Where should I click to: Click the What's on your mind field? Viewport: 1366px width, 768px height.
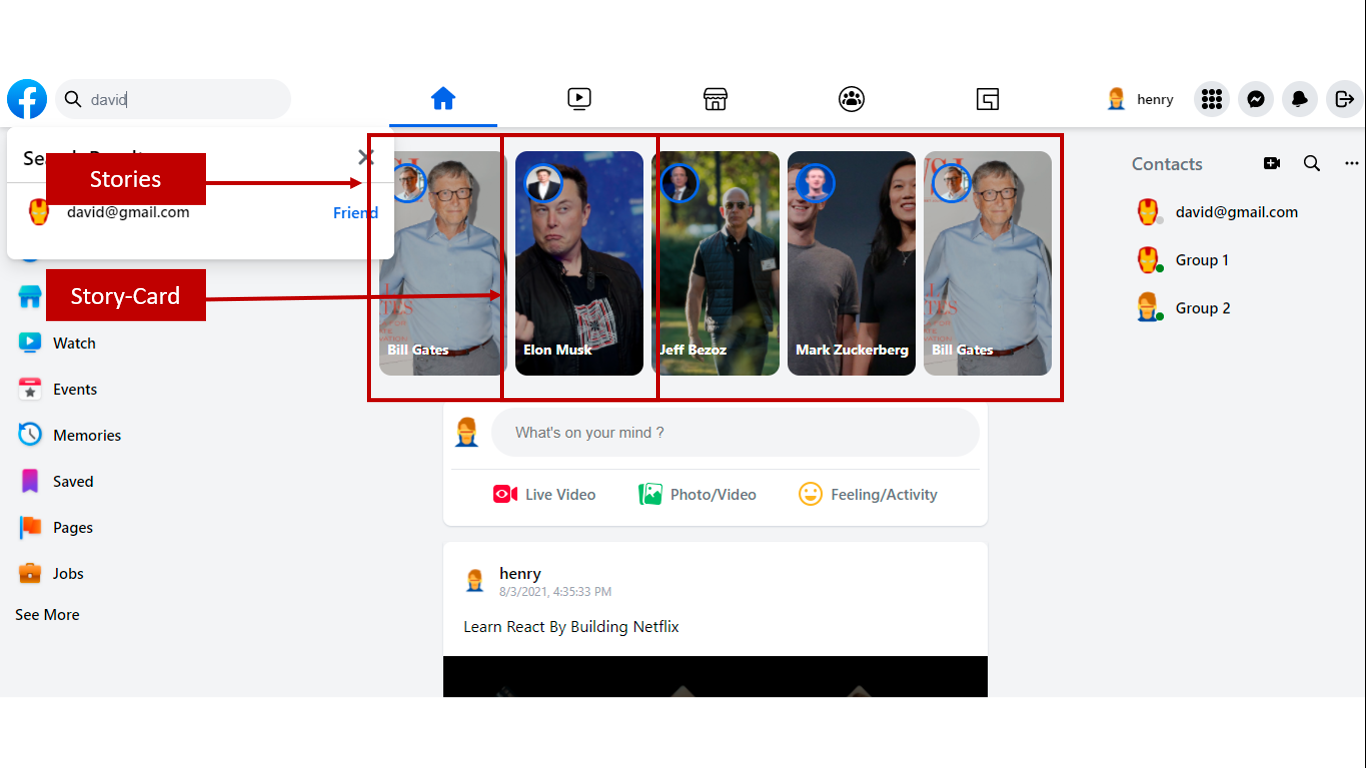[735, 433]
